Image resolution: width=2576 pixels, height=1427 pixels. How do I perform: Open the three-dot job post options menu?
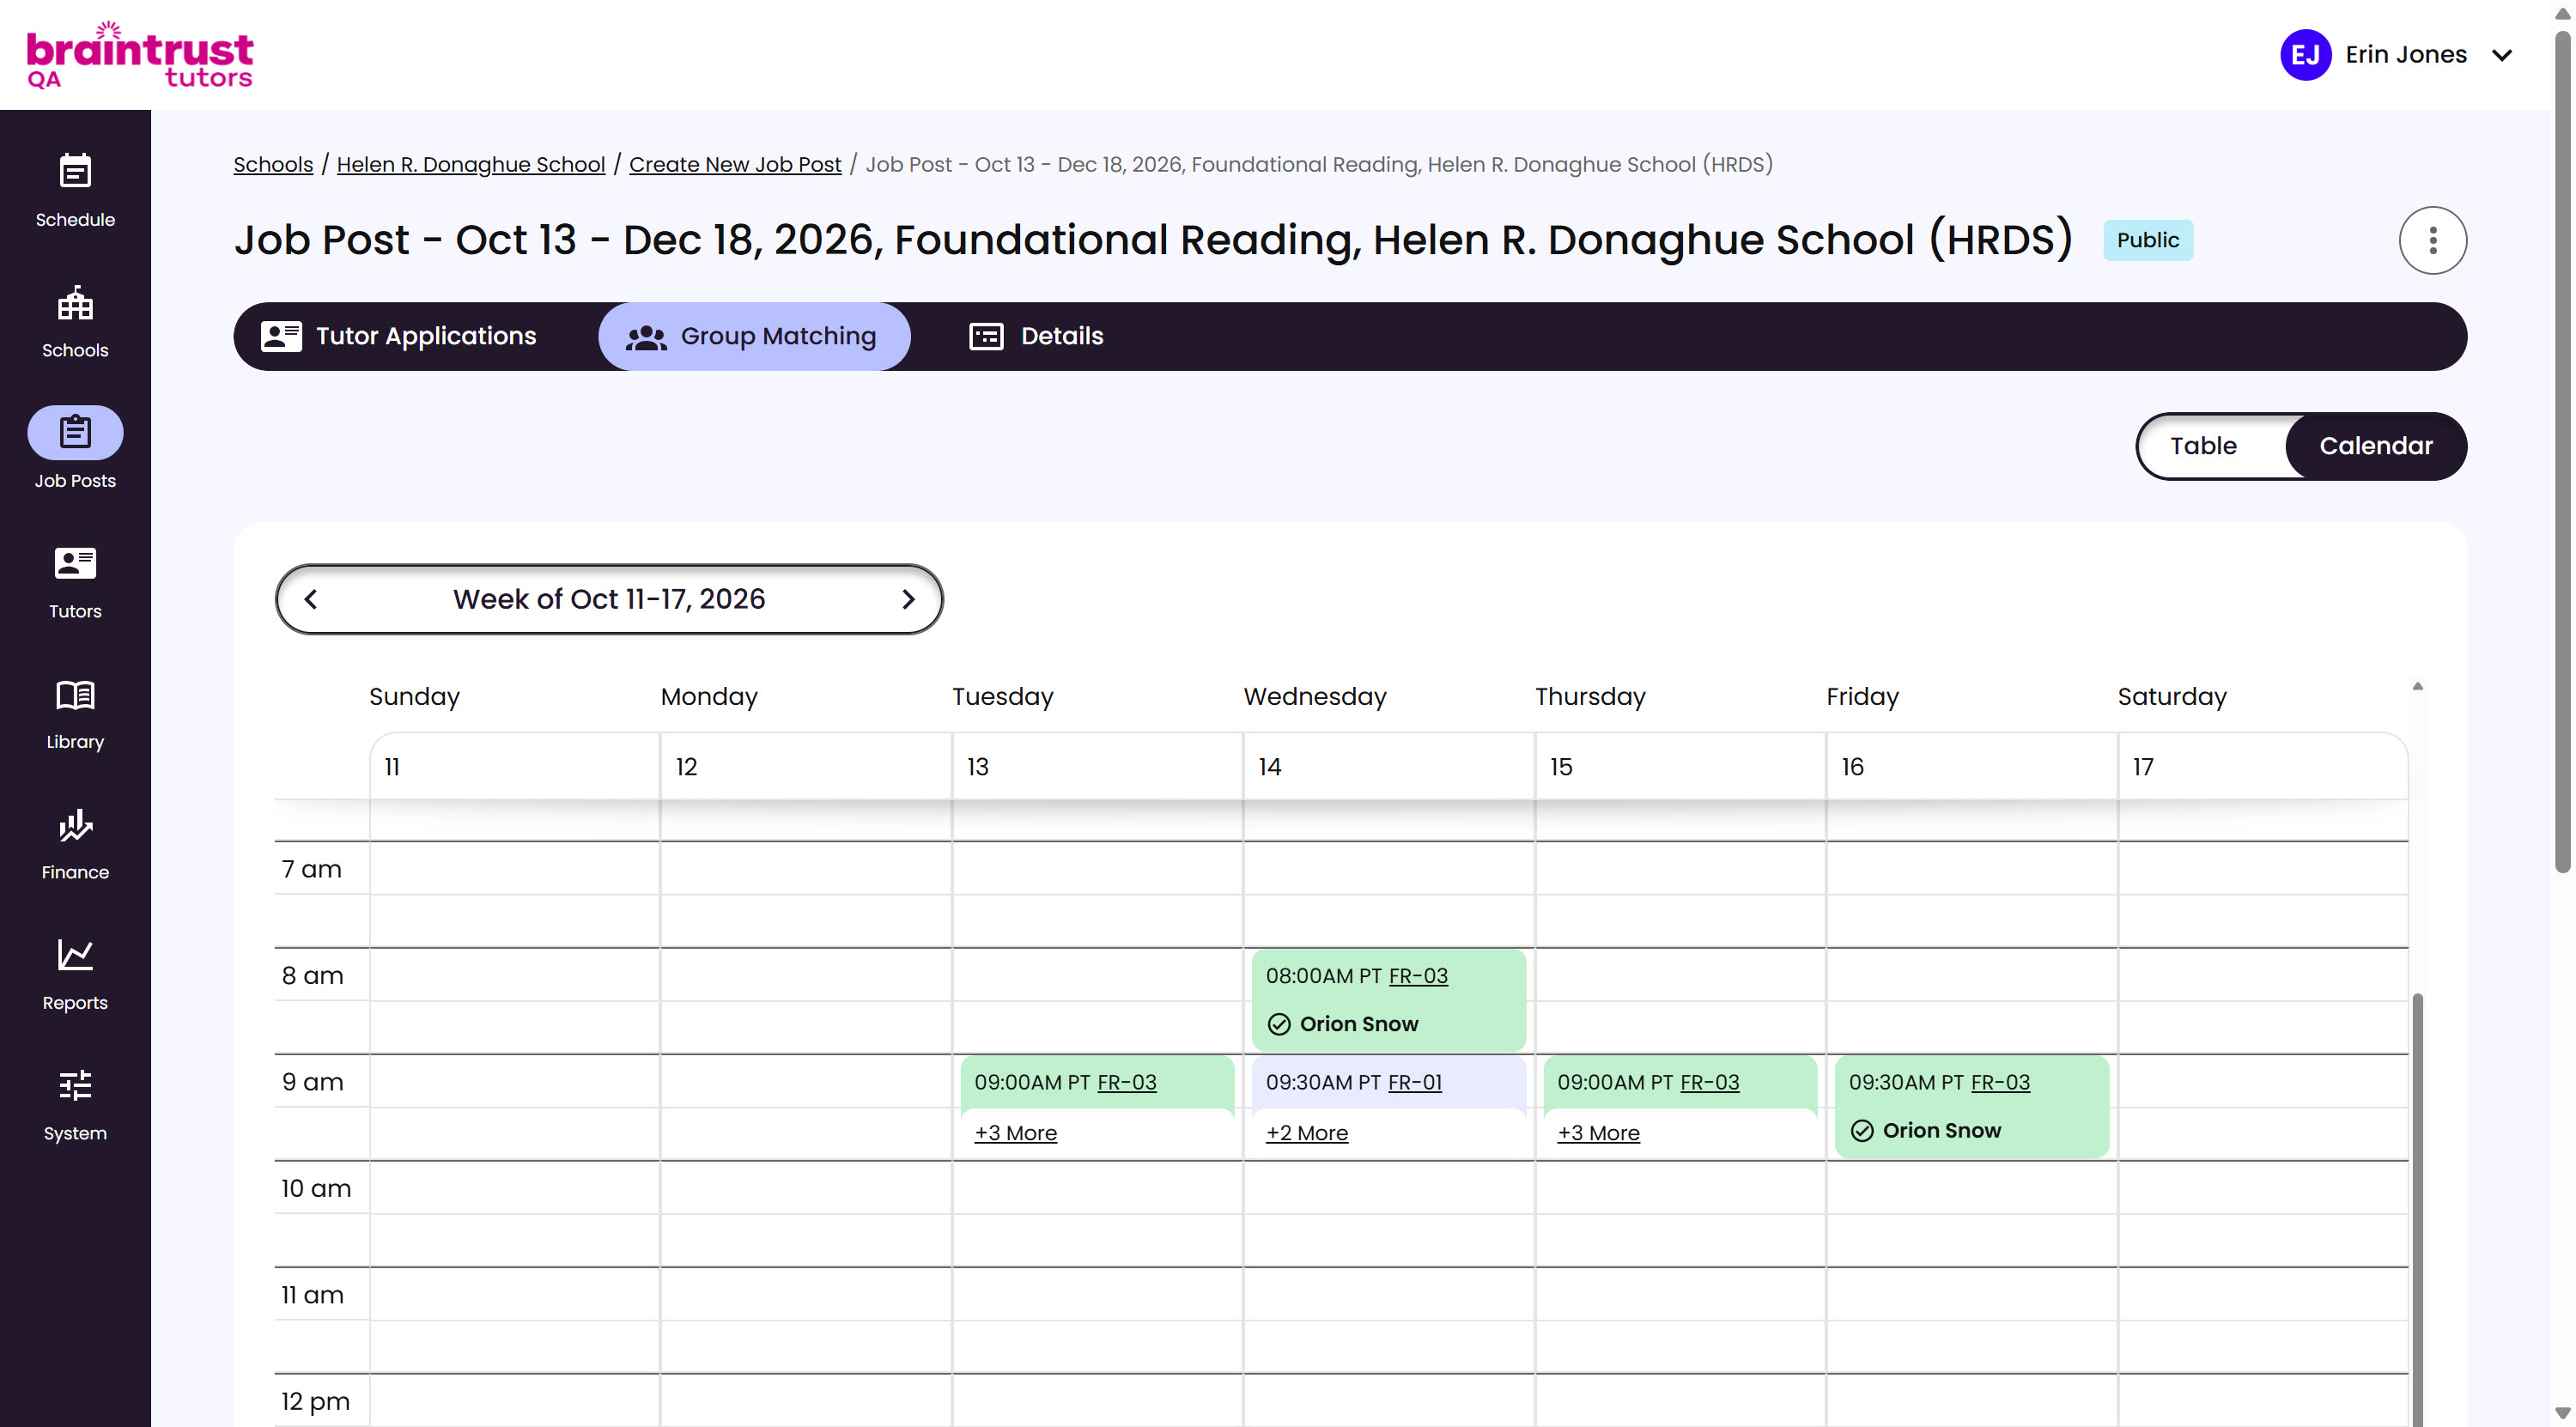(x=2432, y=240)
